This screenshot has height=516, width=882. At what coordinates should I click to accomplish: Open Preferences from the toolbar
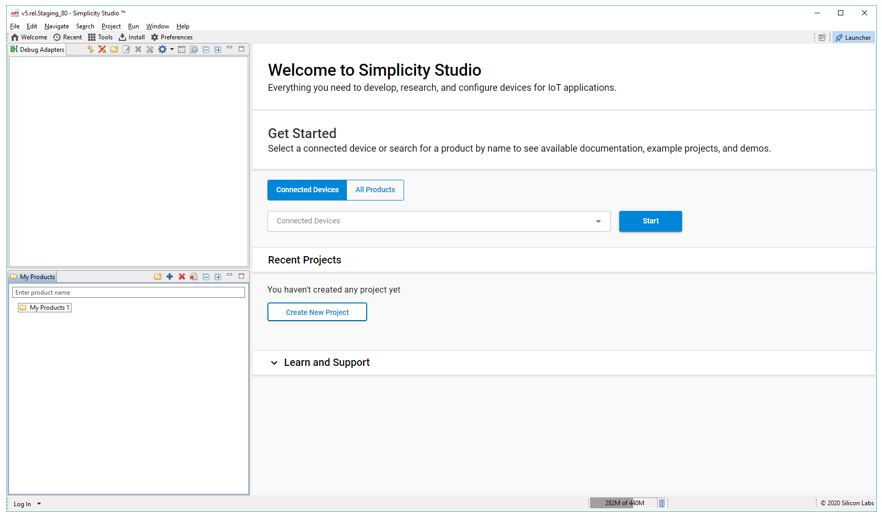(x=172, y=37)
